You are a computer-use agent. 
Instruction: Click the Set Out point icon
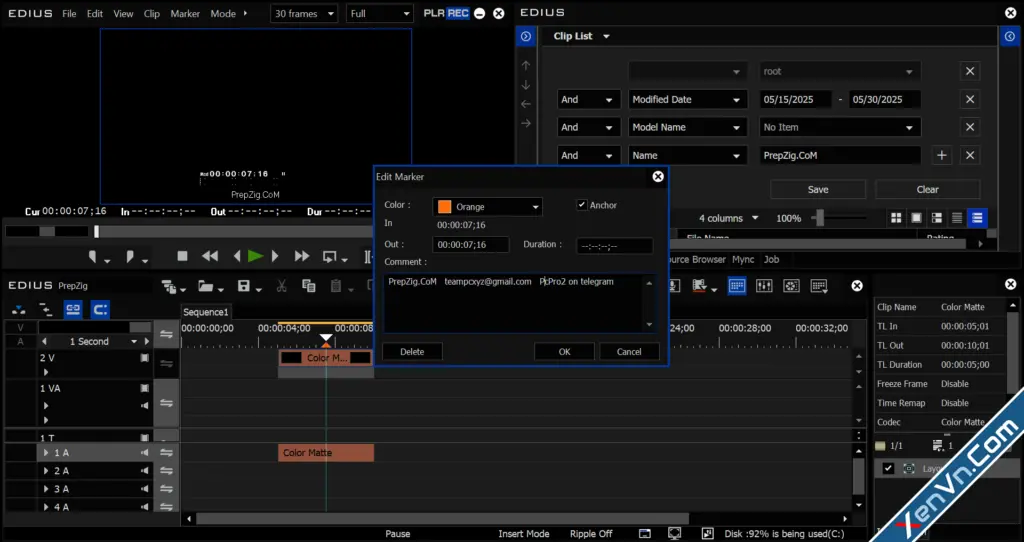[x=130, y=257]
